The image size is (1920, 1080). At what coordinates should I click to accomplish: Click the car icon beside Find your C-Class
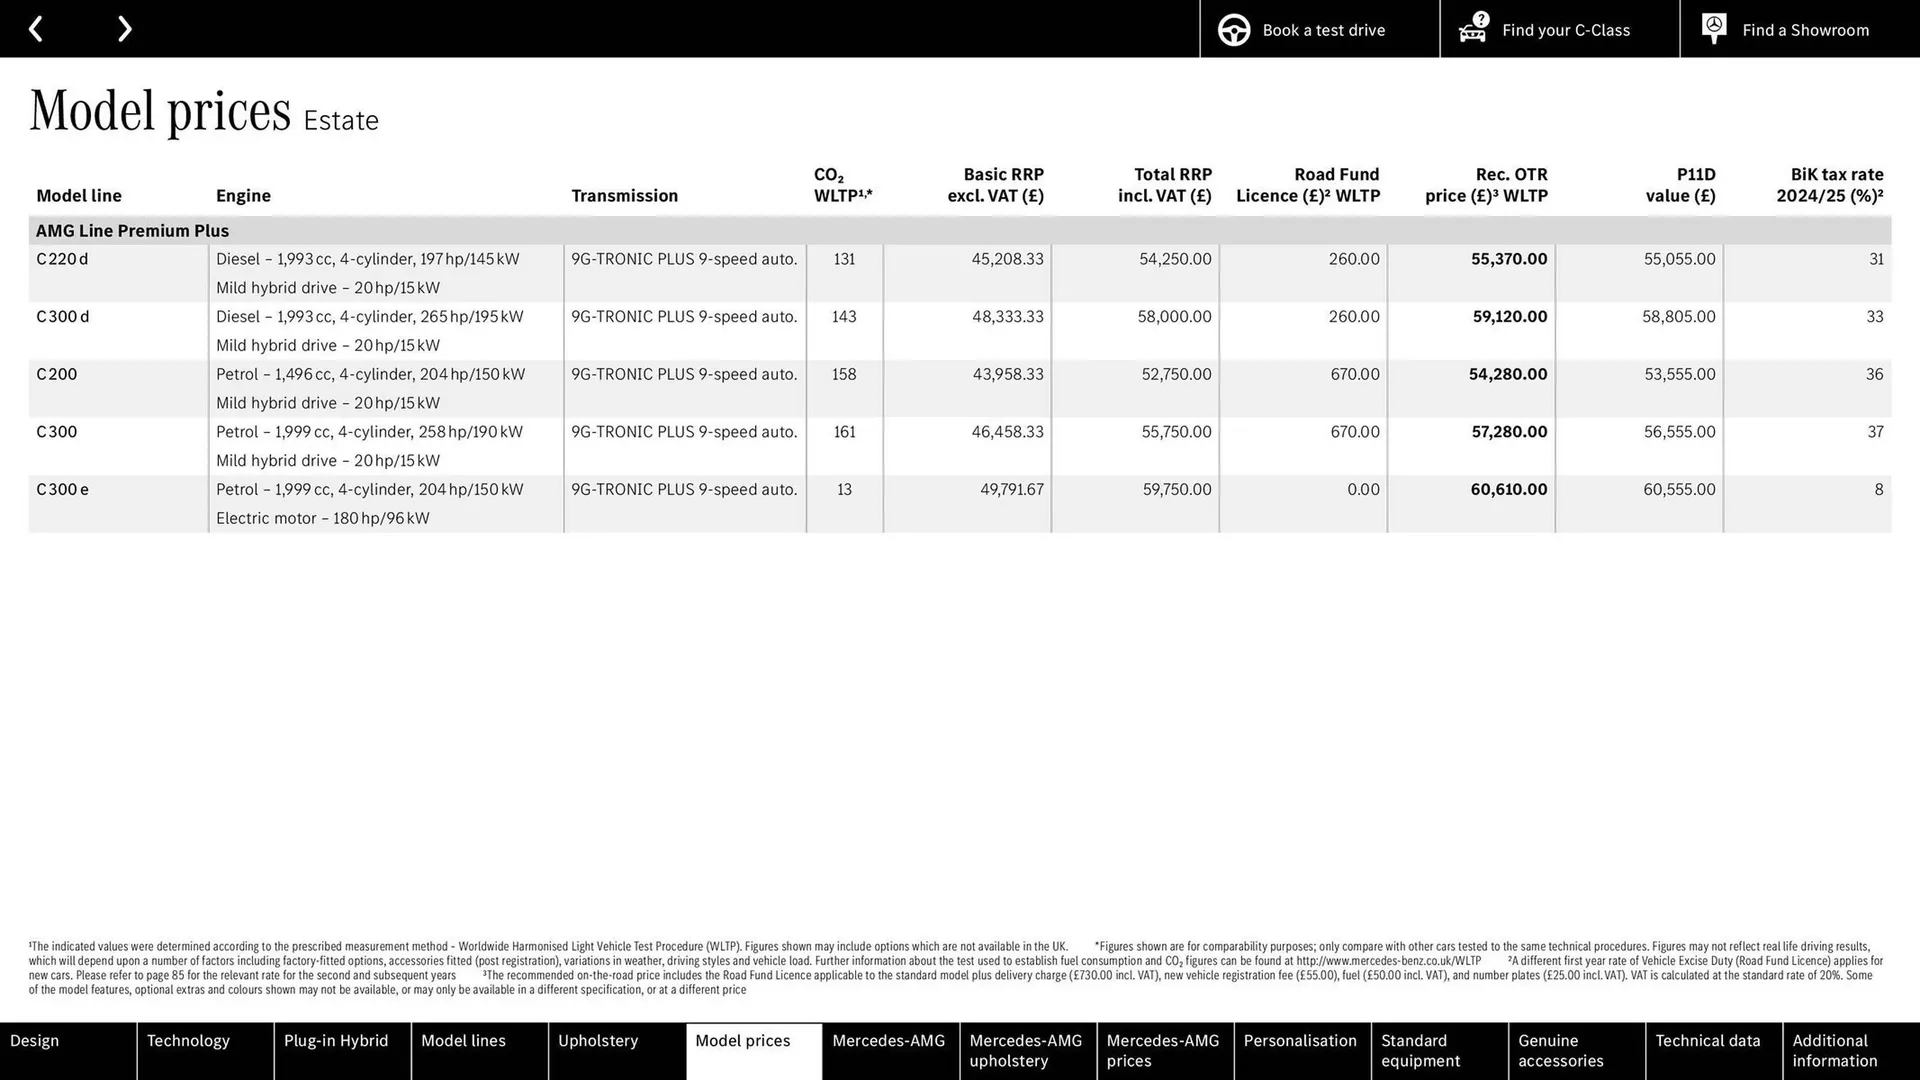click(1471, 29)
